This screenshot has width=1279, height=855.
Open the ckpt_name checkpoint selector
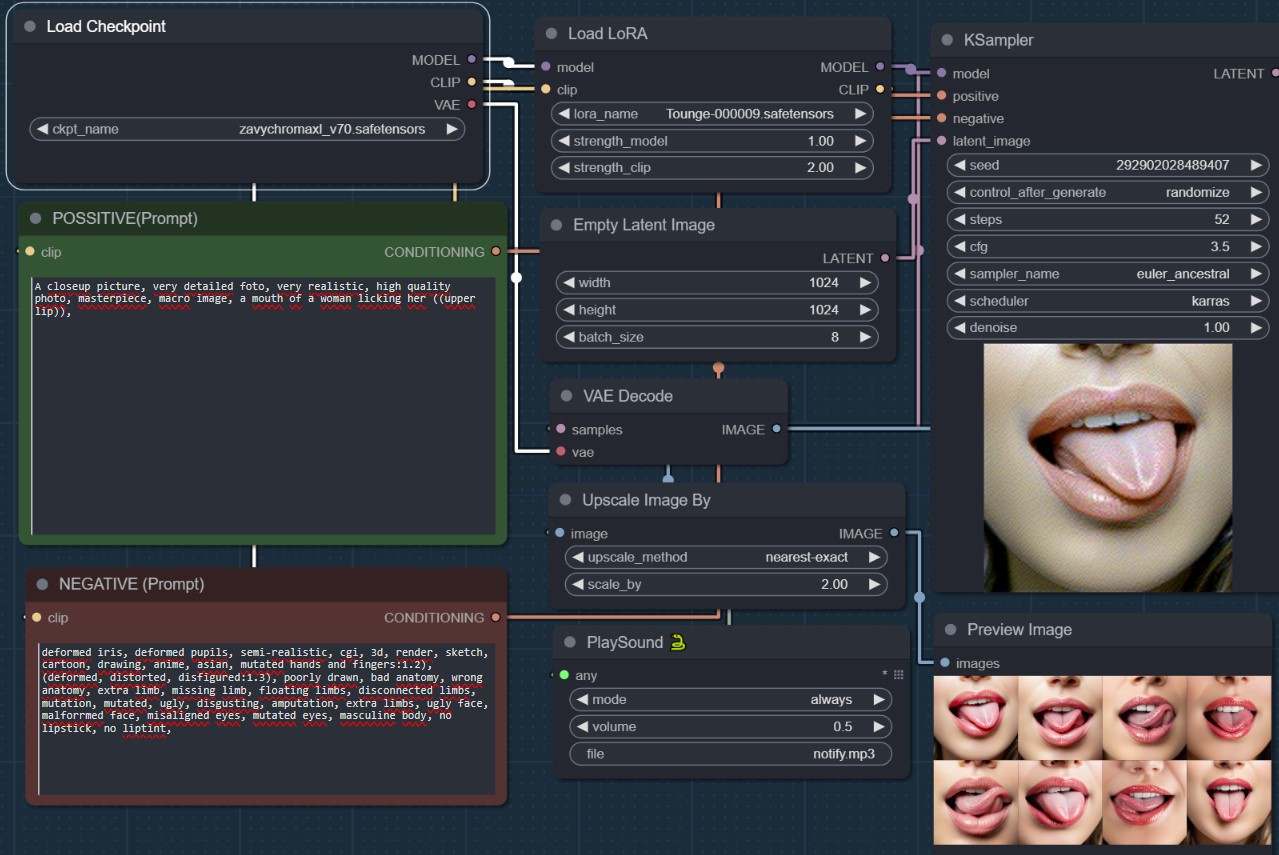246,129
